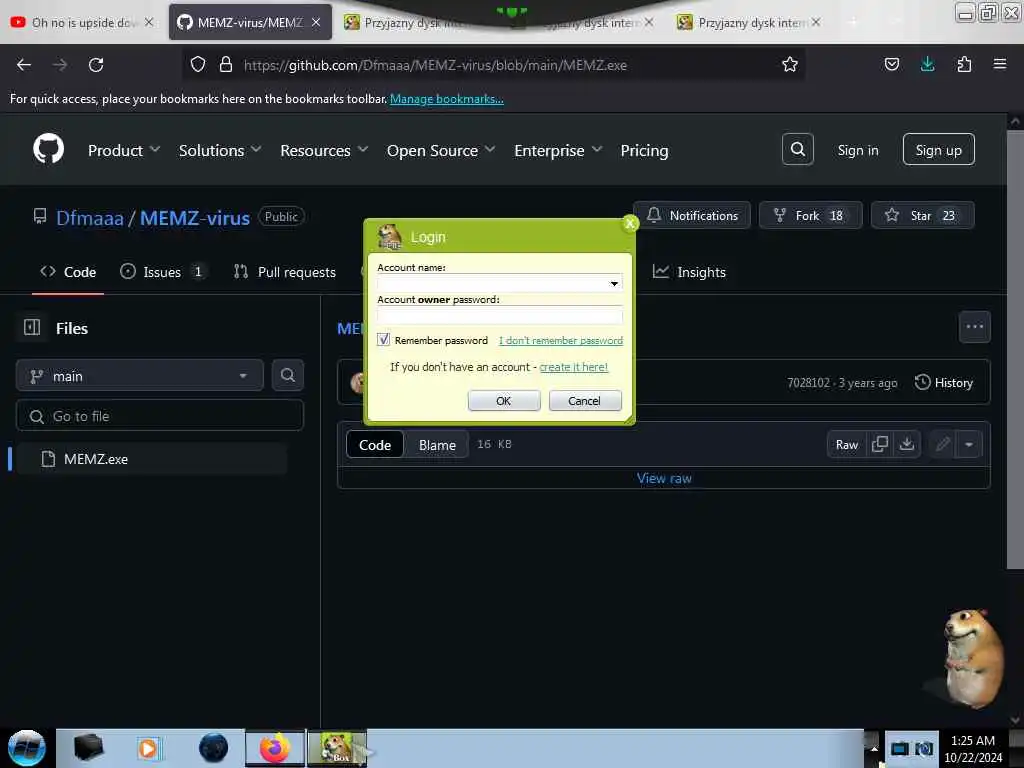
Task: Select the Code view toggle
Action: point(375,445)
